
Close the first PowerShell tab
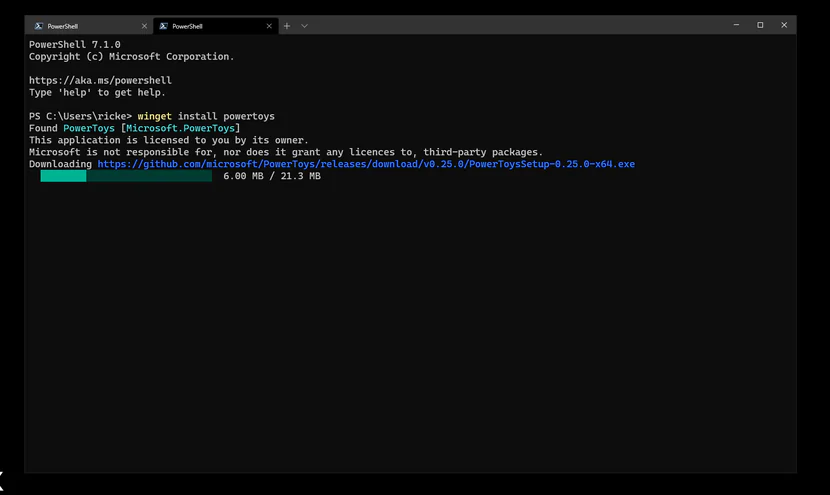(144, 26)
